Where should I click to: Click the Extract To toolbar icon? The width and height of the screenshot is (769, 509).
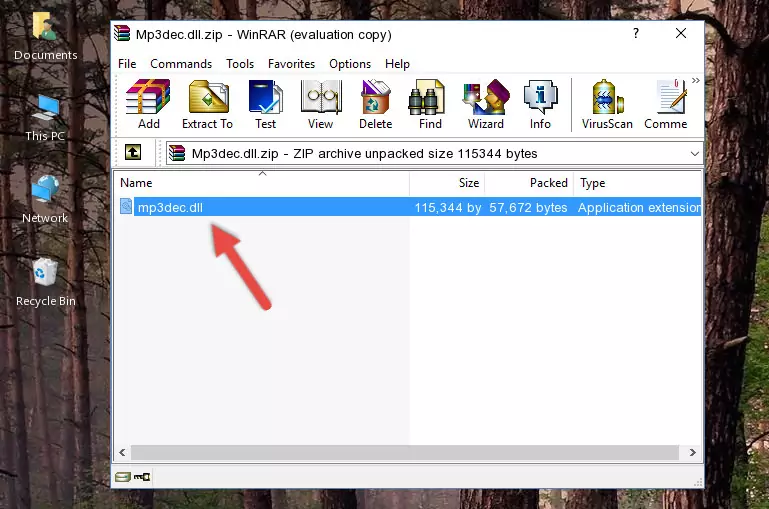207,104
